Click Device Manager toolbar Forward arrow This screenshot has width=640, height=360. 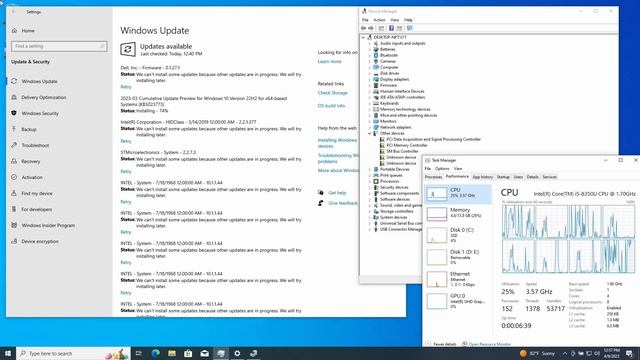(371, 28)
